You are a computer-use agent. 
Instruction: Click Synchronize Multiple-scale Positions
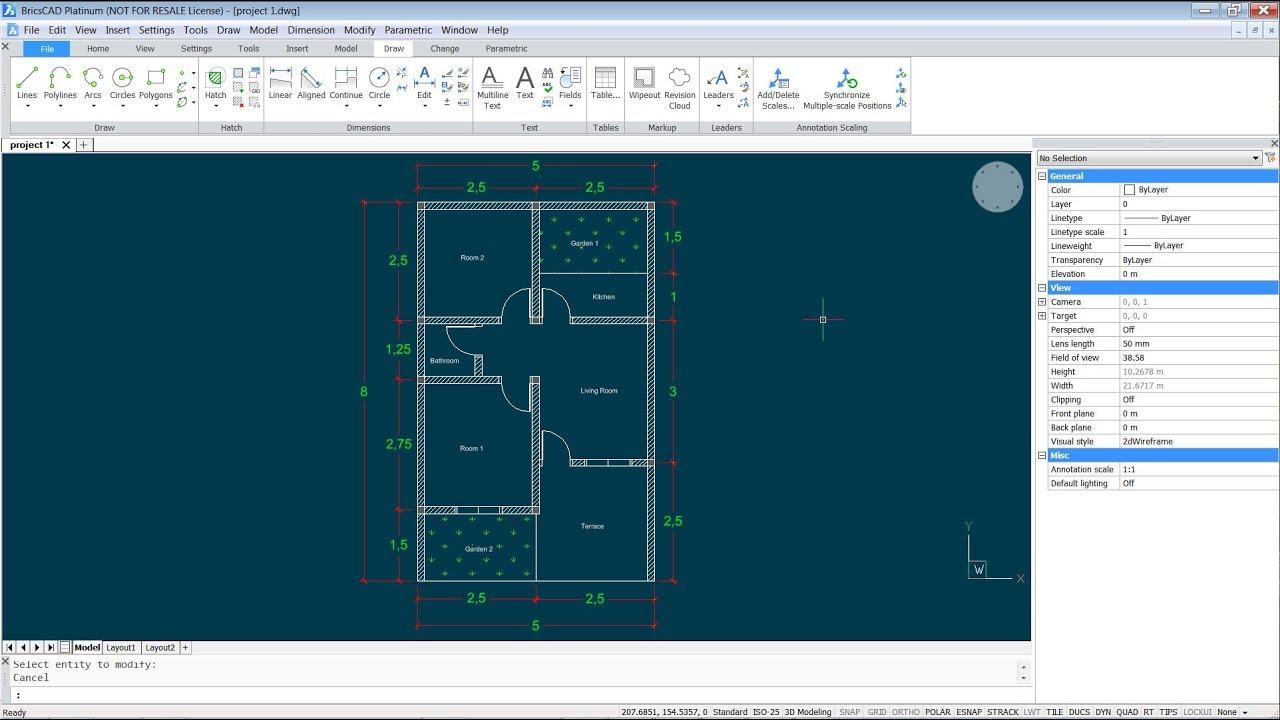click(847, 87)
